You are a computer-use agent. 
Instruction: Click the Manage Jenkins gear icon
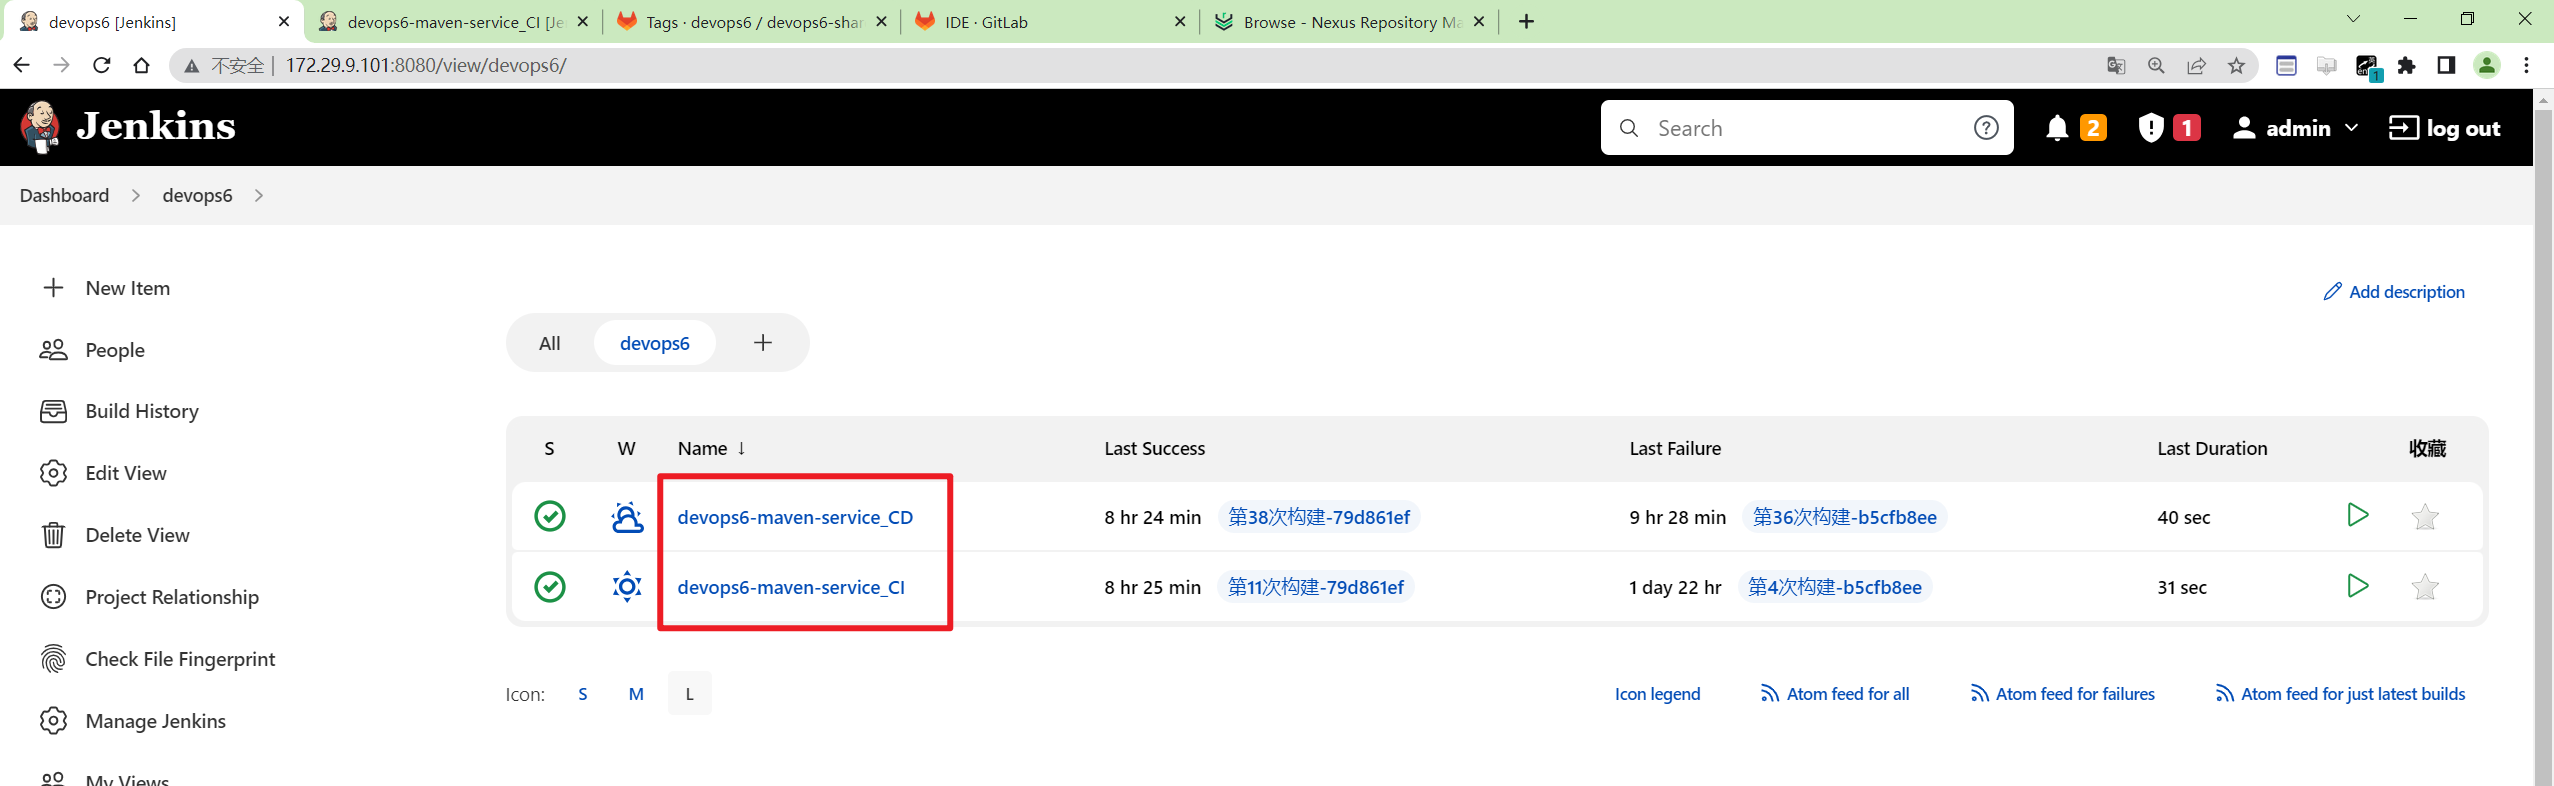coord(53,721)
